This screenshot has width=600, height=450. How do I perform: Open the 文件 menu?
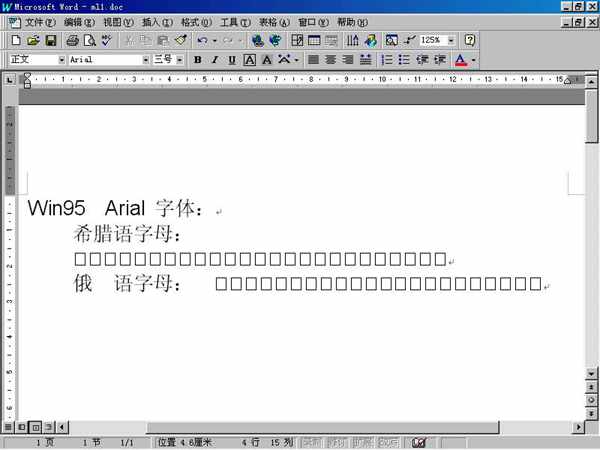click(x=40, y=22)
